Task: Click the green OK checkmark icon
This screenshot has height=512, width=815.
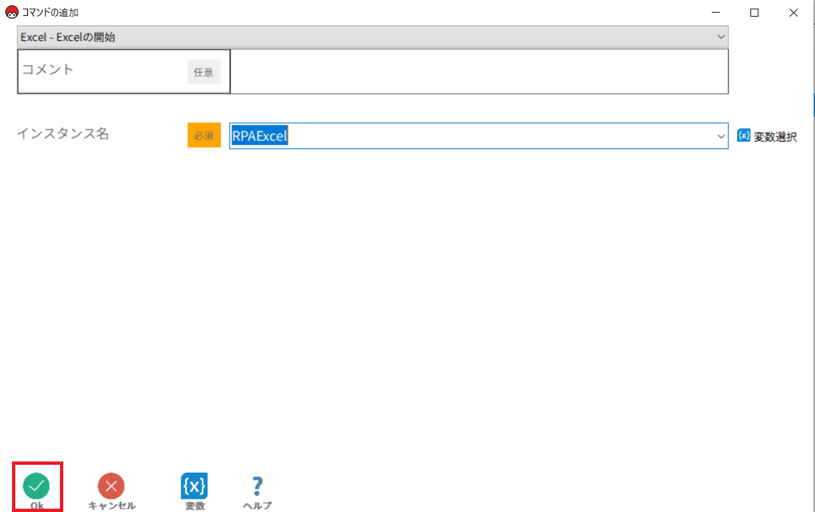Action: [37, 486]
